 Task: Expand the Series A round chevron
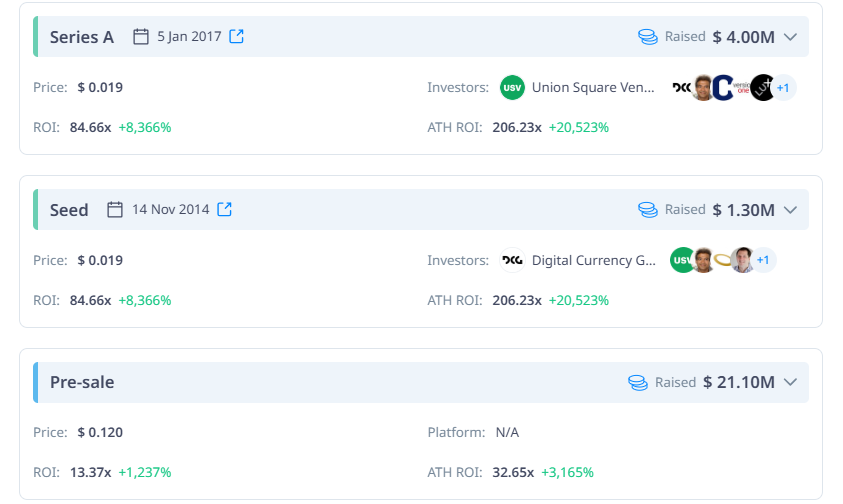click(790, 37)
